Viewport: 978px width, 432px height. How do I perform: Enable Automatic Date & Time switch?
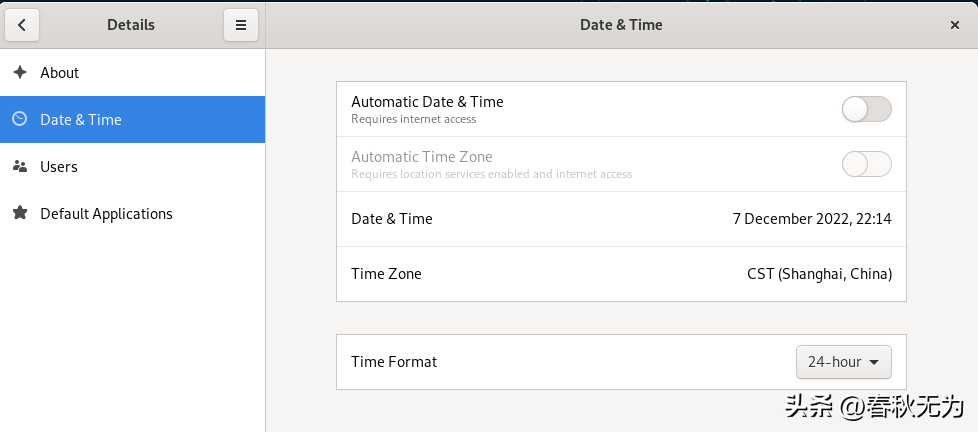[x=866, y=109]
